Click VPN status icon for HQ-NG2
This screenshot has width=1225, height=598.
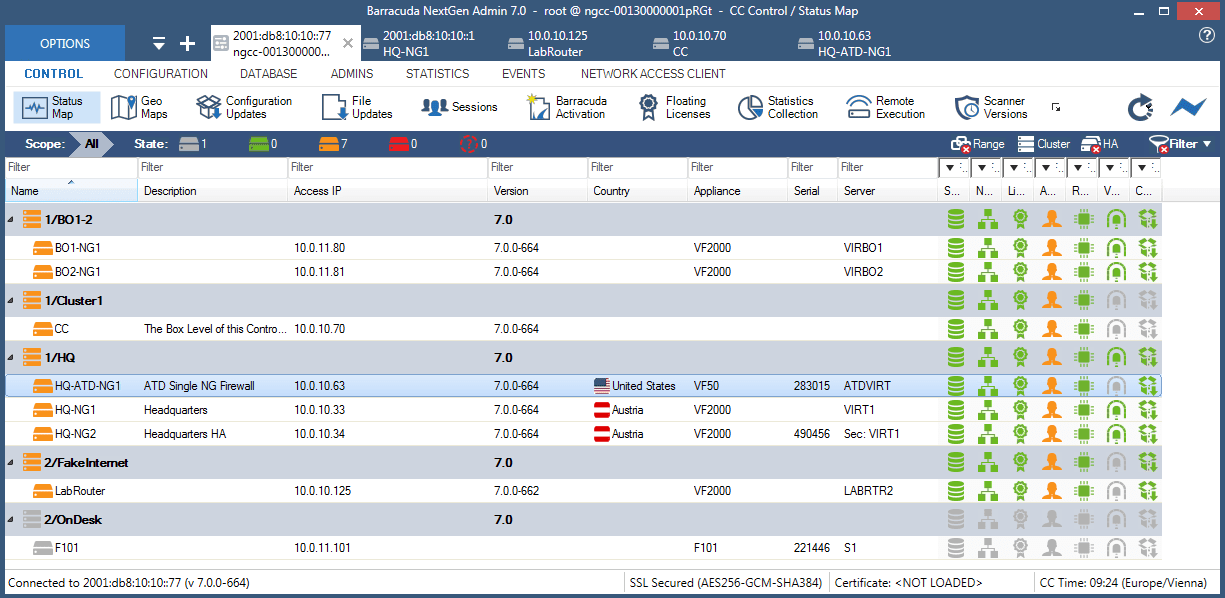[x=1115, y=434]
